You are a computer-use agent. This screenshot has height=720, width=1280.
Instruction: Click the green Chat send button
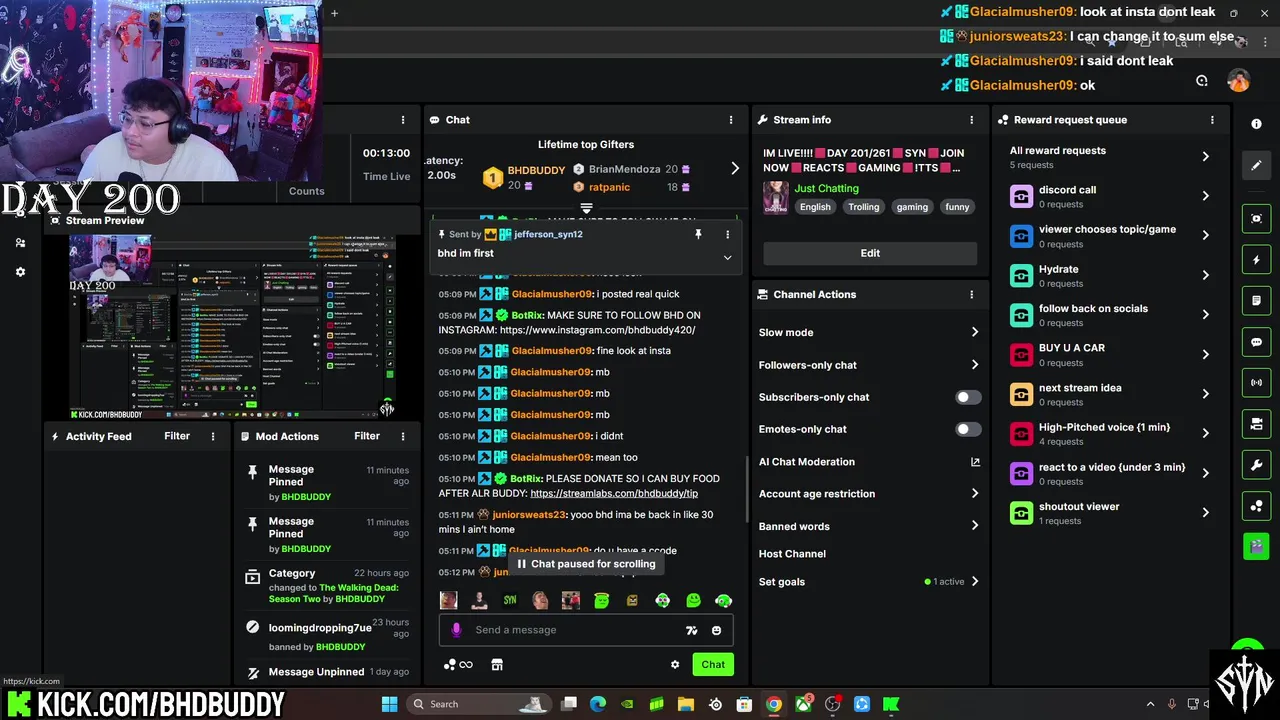point(713,664)
